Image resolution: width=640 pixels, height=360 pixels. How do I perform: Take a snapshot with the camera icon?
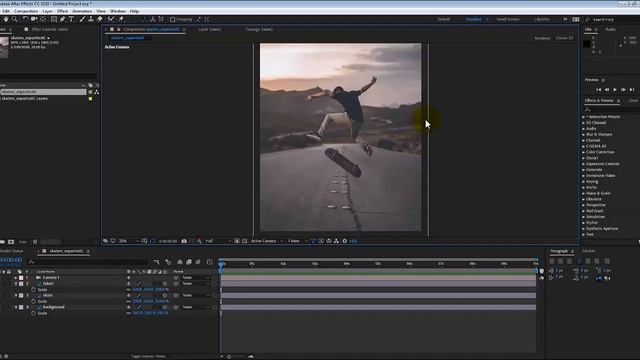pyautogui.click(x=184, y=241)
